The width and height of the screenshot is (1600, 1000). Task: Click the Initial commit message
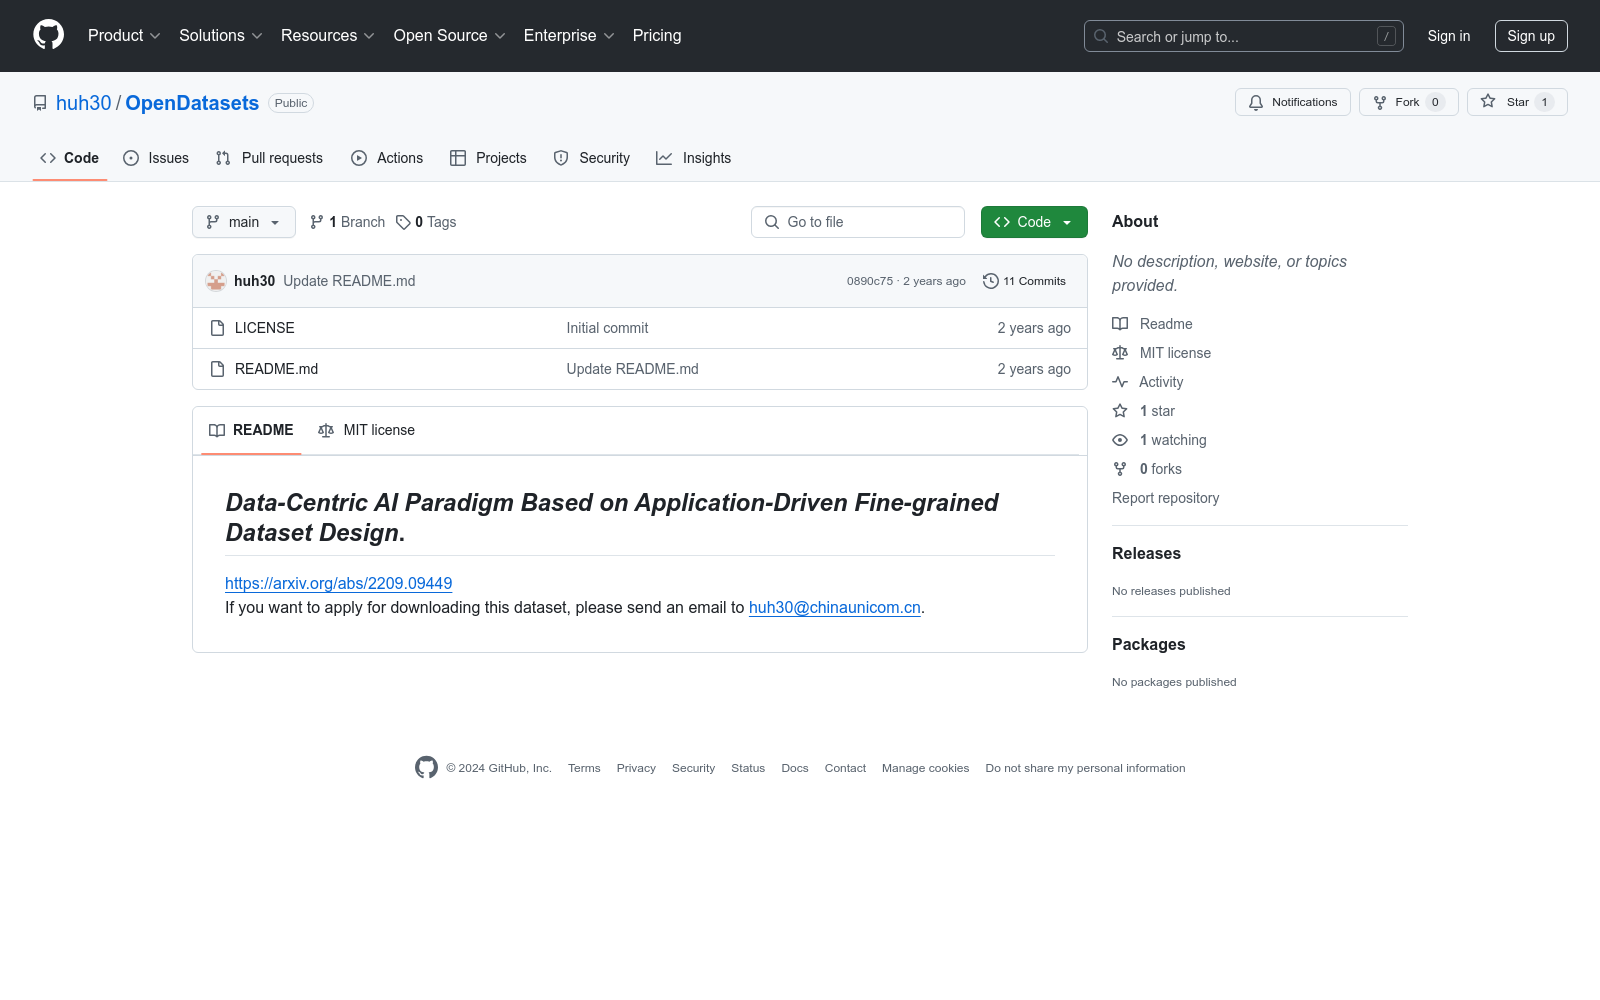pyautogui.click(x=607, y=328)
